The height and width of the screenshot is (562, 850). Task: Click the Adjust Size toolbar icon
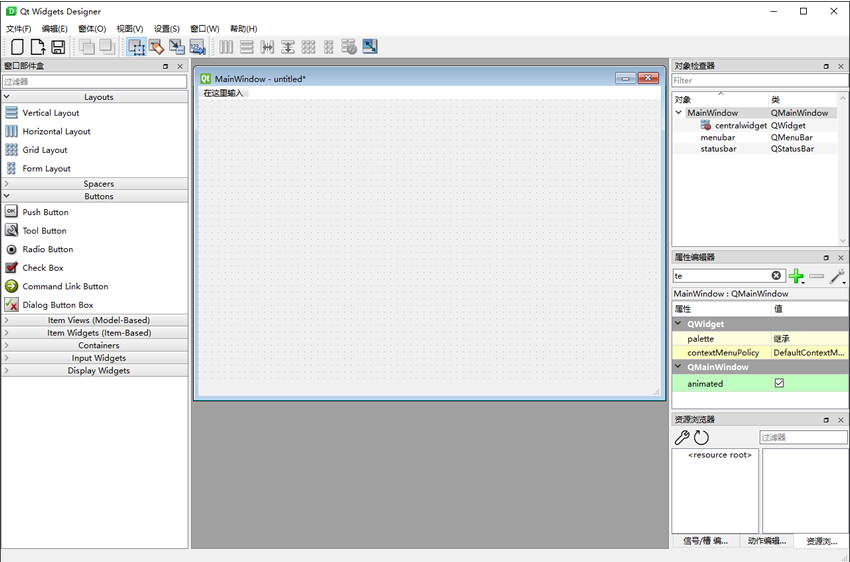point(370,47)
